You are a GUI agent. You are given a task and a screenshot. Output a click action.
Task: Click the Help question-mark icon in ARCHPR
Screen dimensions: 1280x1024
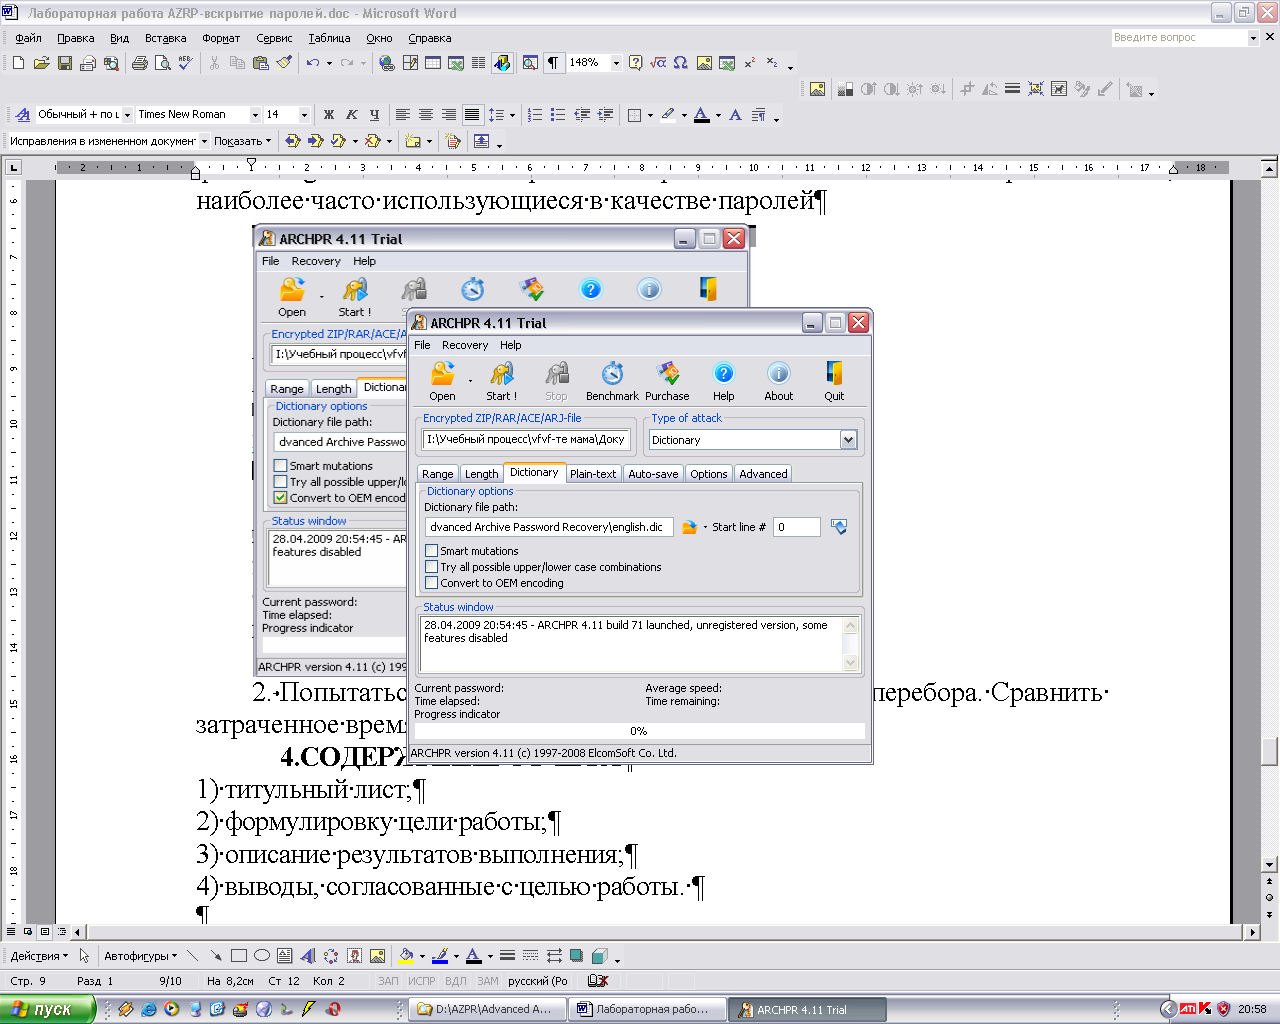click(x=723, y=374)
